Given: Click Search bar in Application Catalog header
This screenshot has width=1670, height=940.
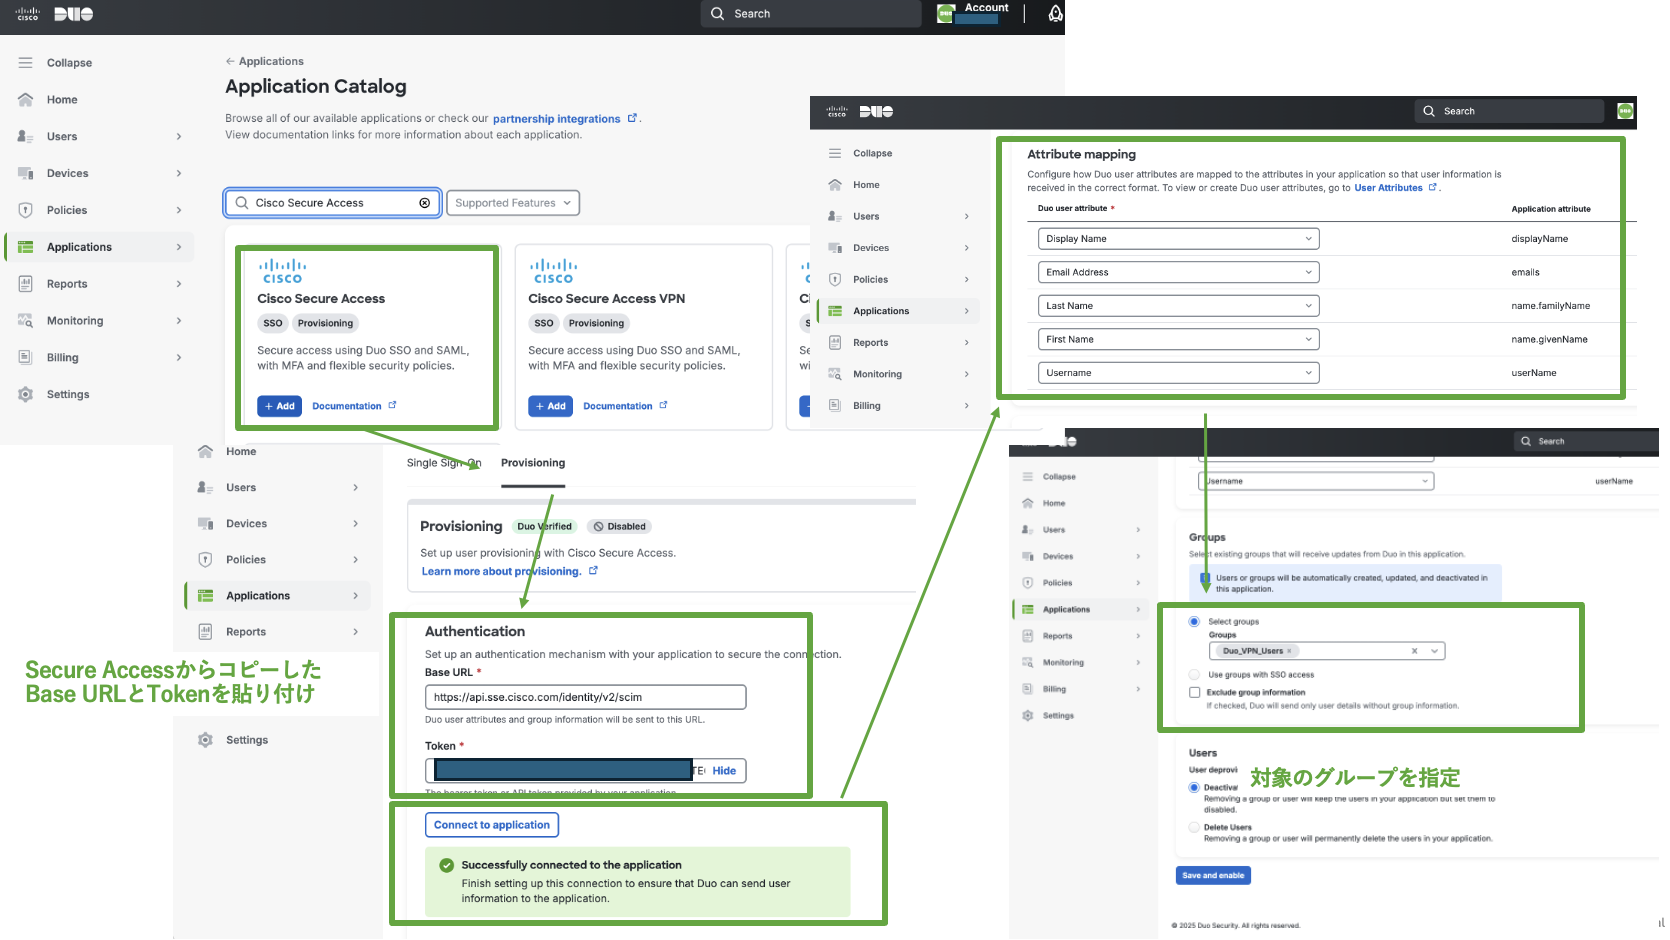Looking at the screenshot, I should coord(811,14).
